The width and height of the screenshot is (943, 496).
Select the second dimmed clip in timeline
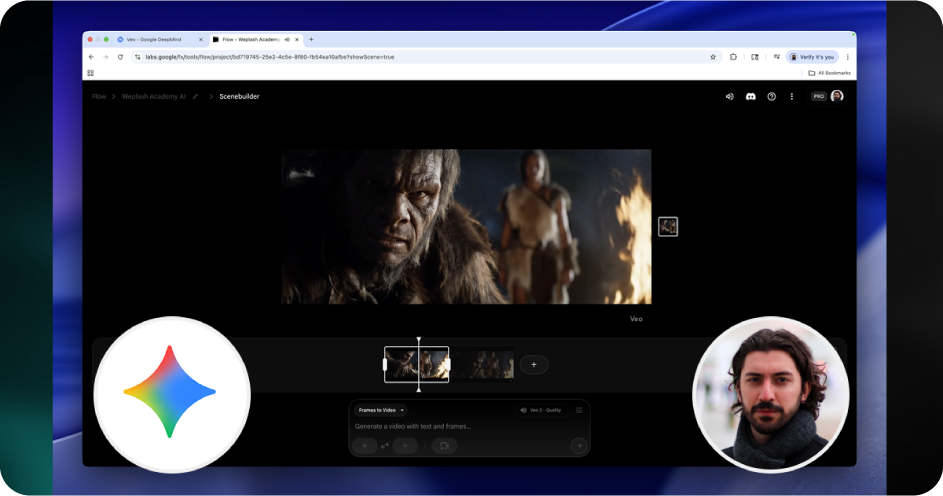(x=482, y=364)
